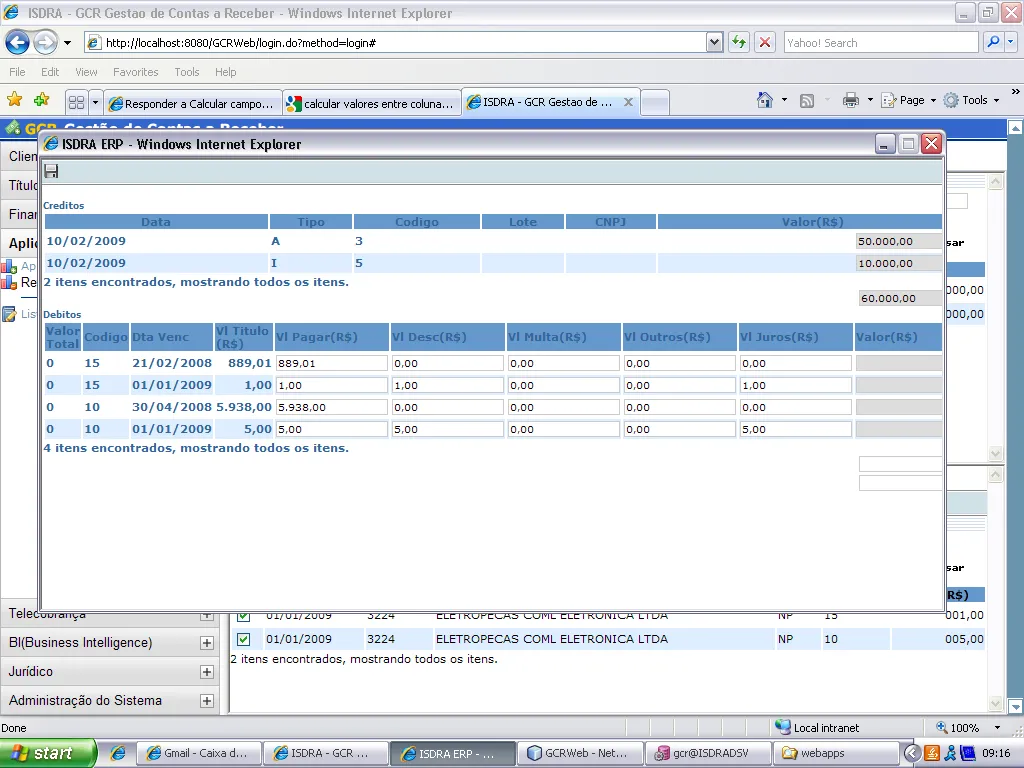The image size is (1024, 768).
Task: Click the credits total field 60.000,00
Action: pyautogui.click(x=901, y=298)
